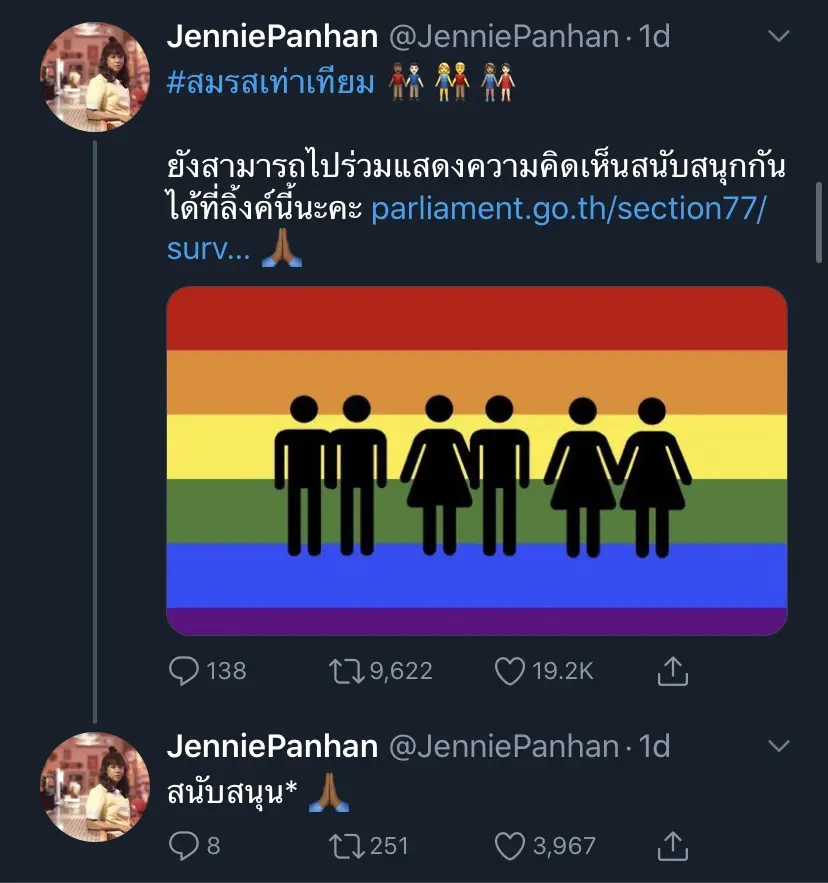Open JenniePanhan display name in second tweet

pyautogui.click(x=272, y=746)
